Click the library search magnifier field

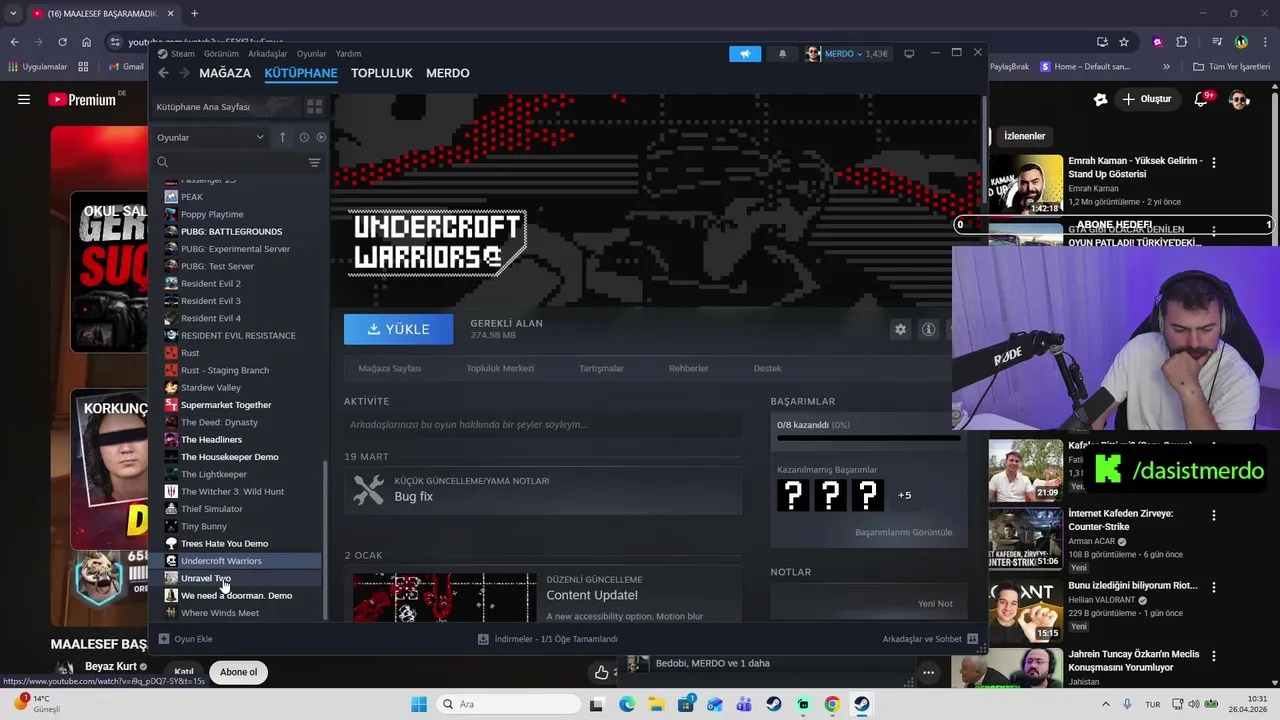pyautogui.click(x=228, y=162)
